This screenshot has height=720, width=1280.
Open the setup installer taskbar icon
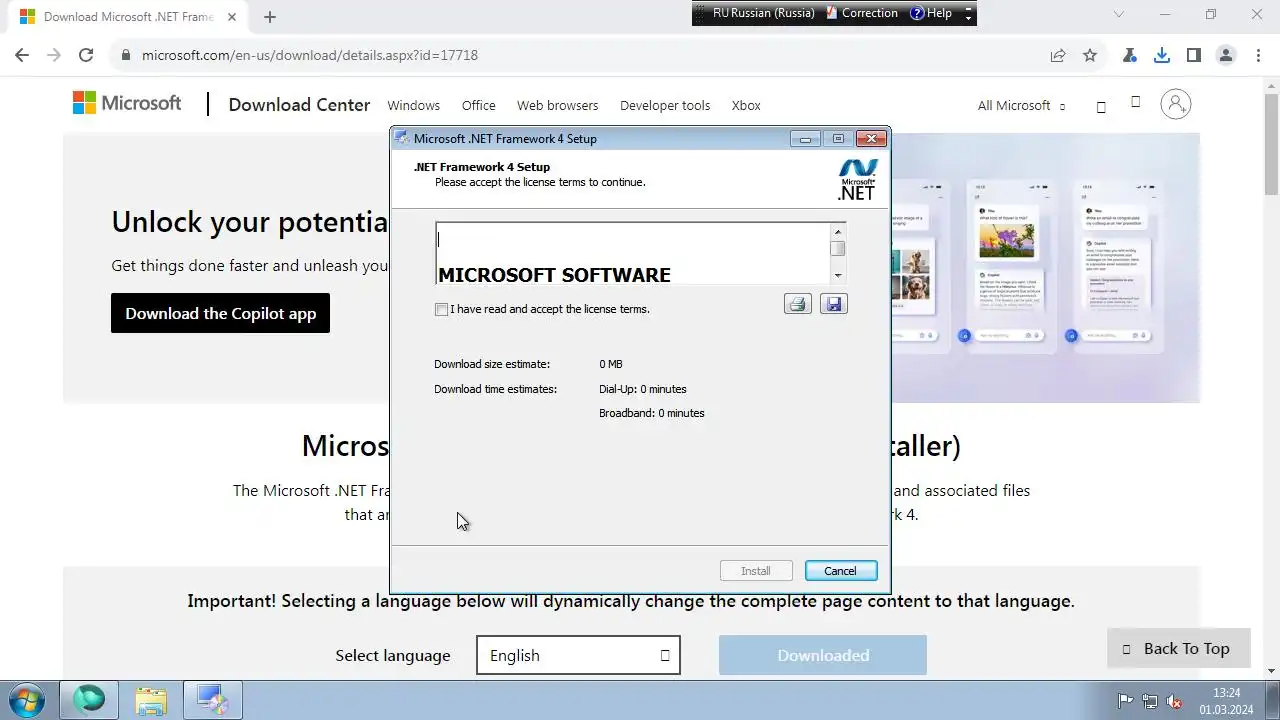pyautogui.click(x=212, y=700)
